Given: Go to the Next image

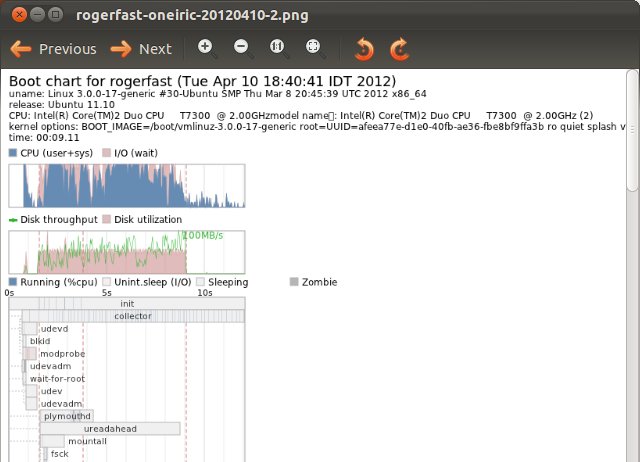Looking at the screenshot, I should pyautogui.click(x=141, y=49).
